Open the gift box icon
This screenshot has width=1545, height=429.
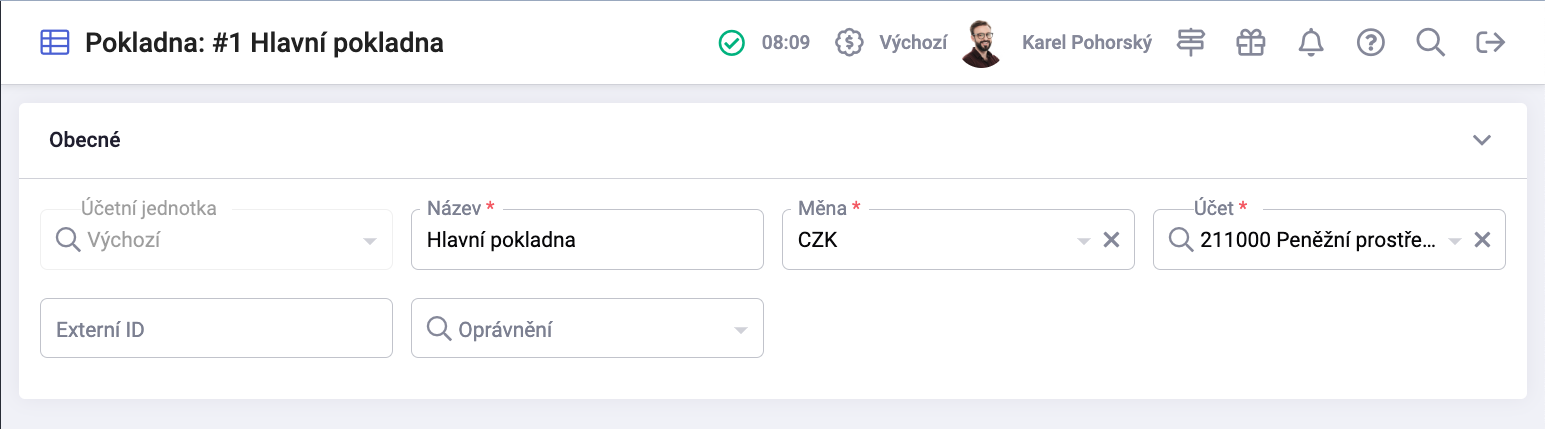pyautogui.click(x=1250, y=43)
